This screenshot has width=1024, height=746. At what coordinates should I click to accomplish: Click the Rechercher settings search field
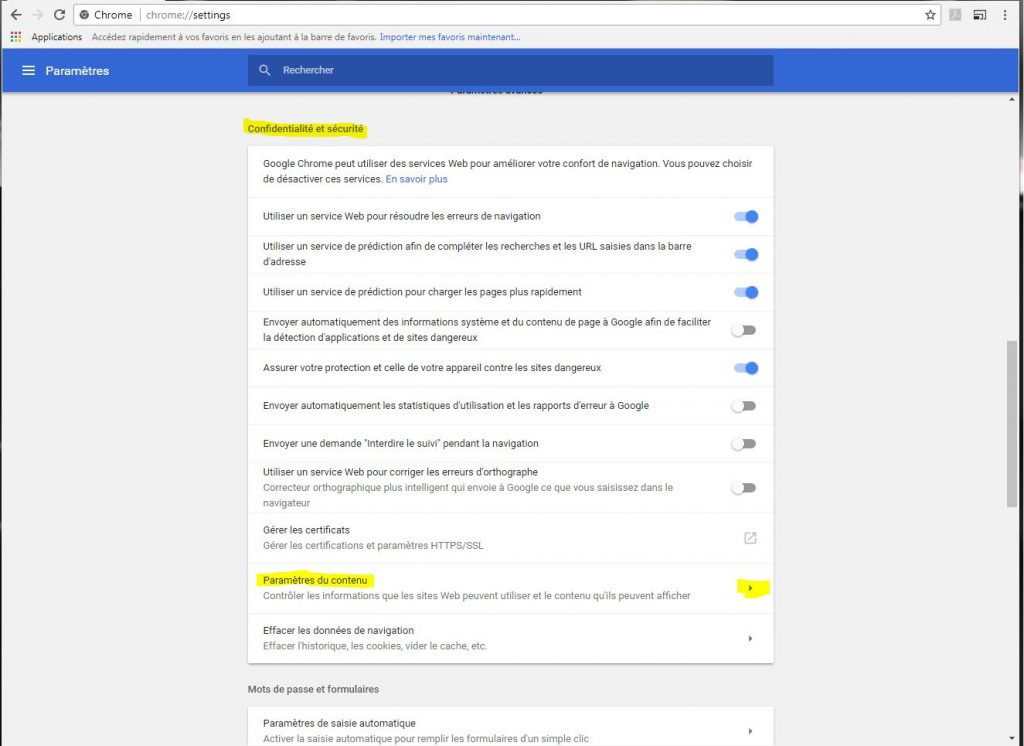[x=510, y=70]
